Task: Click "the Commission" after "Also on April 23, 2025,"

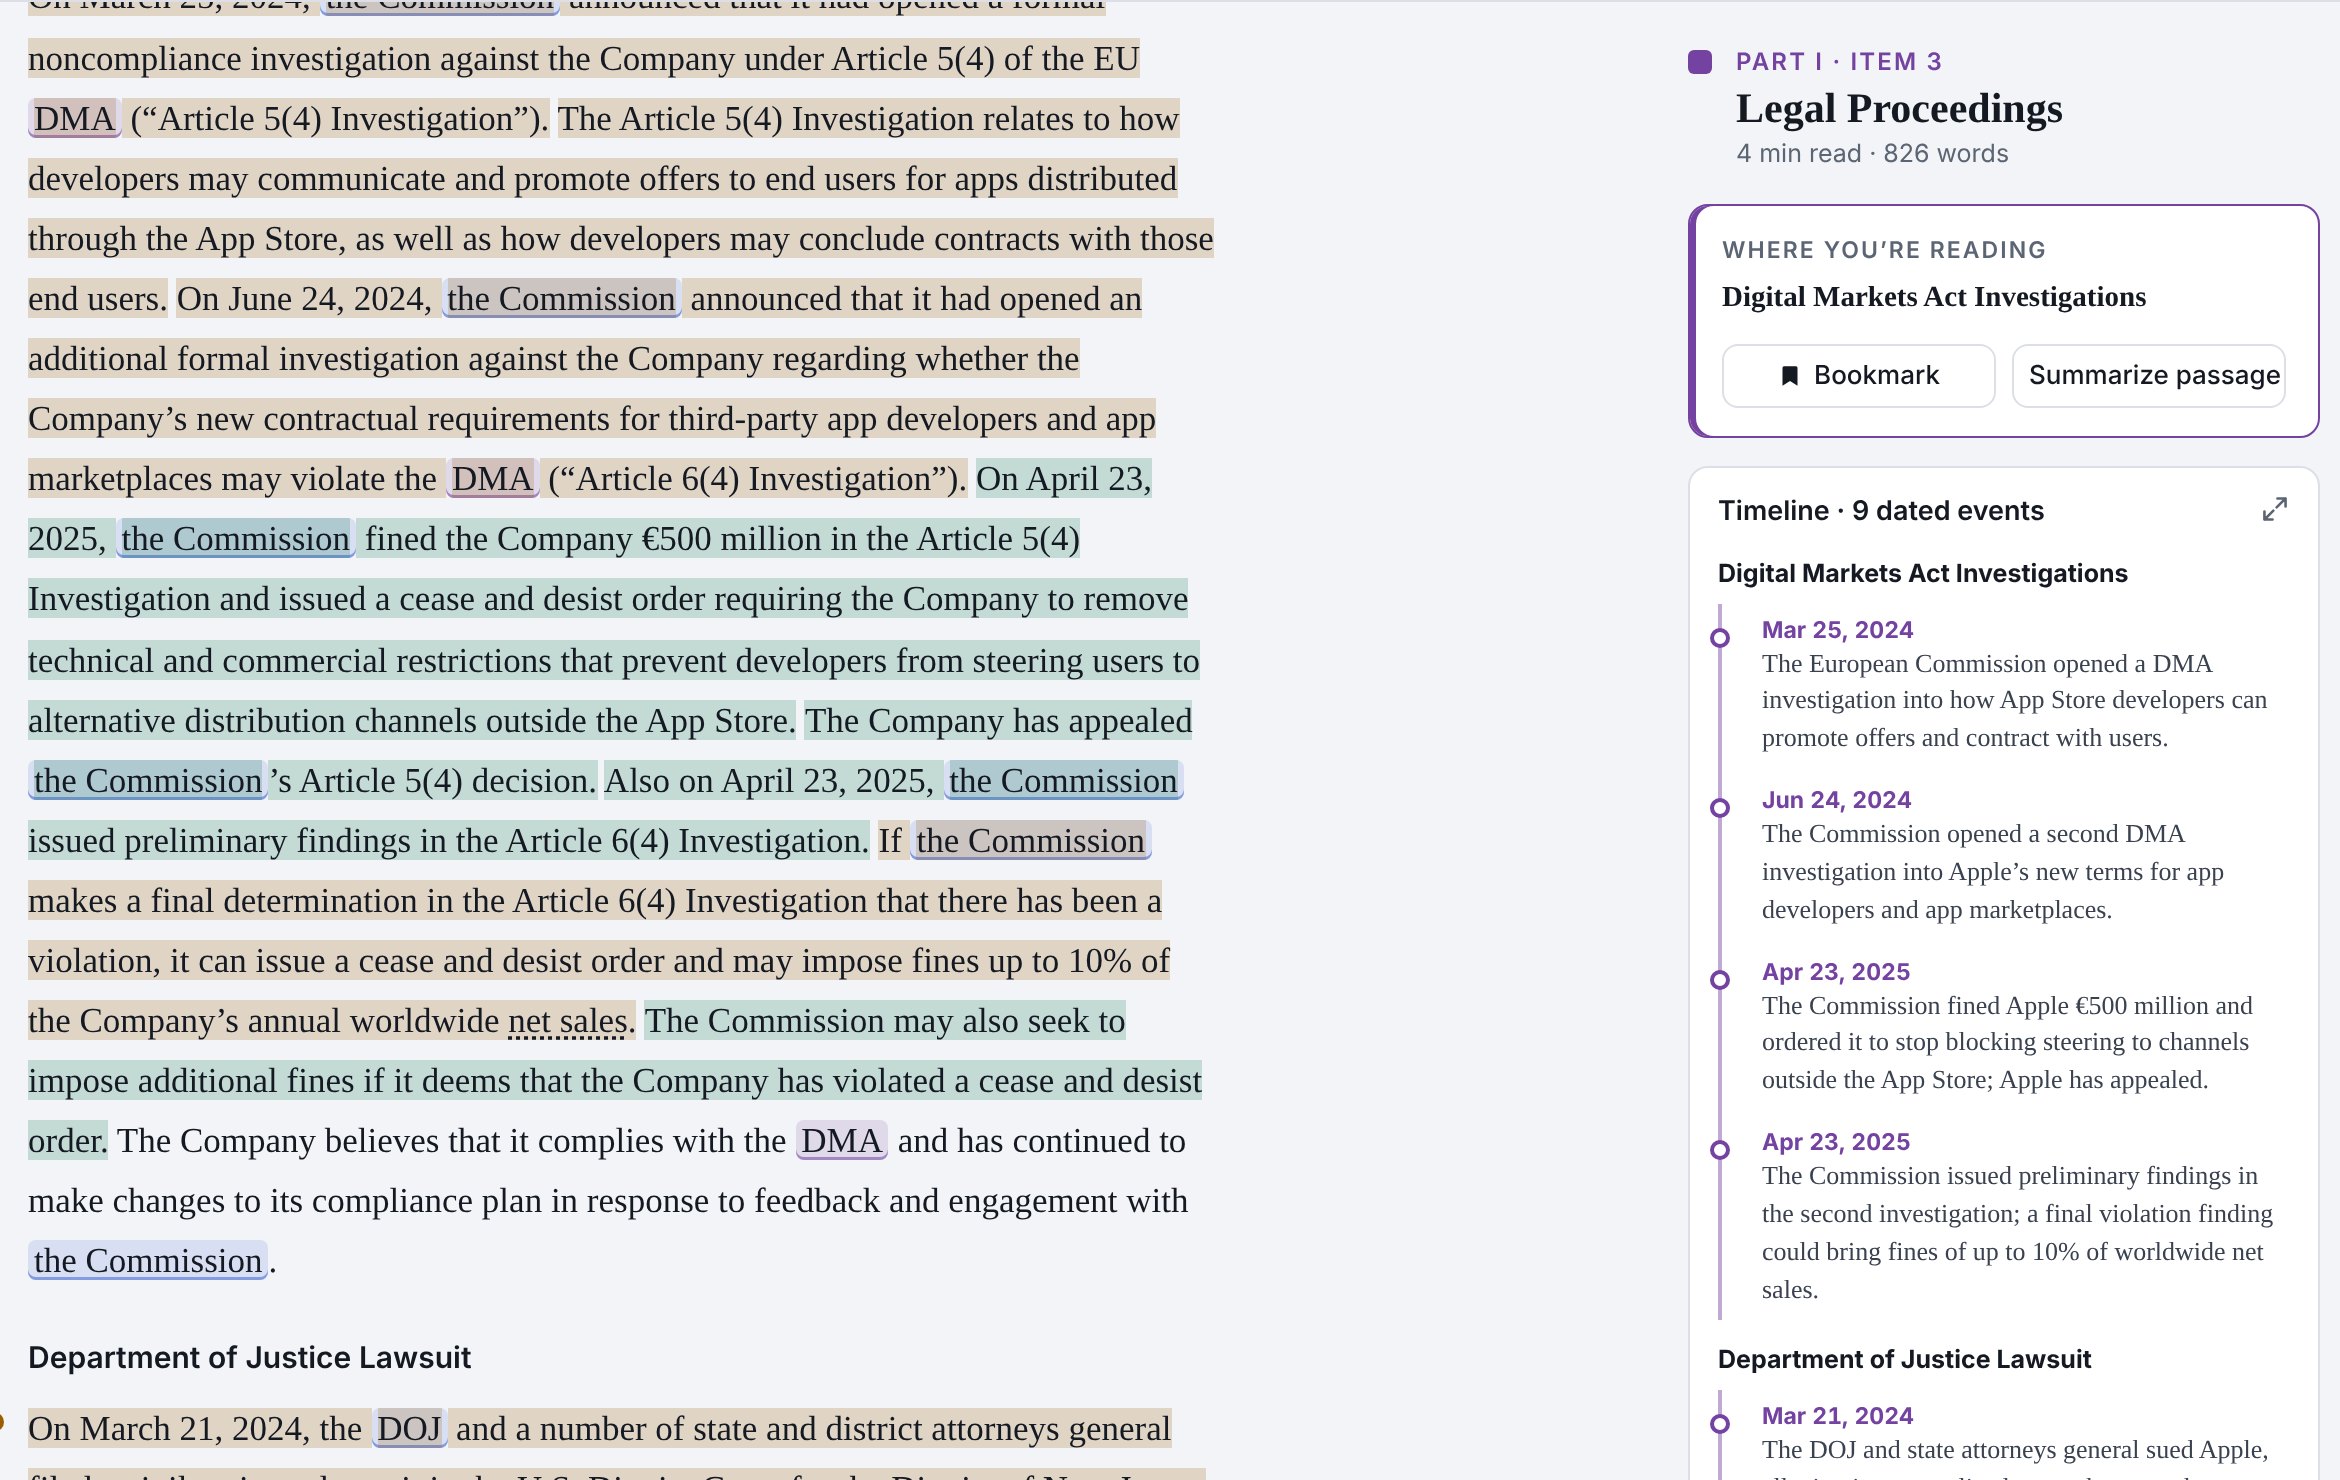Action: tap(1063, 781)
